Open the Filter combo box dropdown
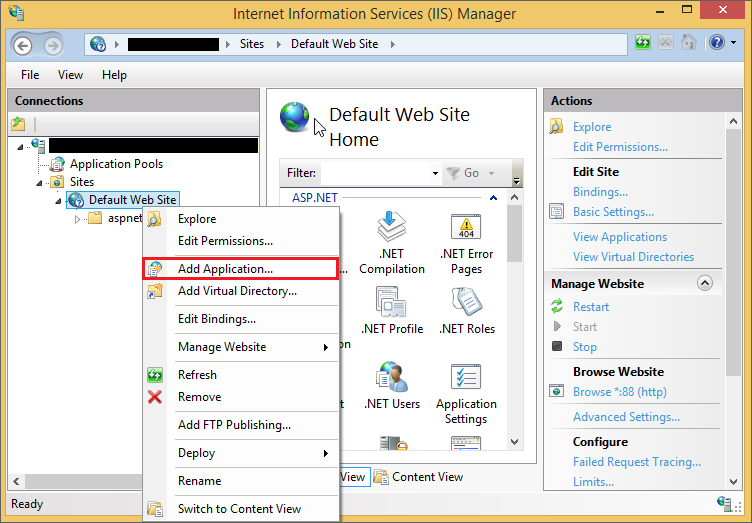 pos(435,173)
